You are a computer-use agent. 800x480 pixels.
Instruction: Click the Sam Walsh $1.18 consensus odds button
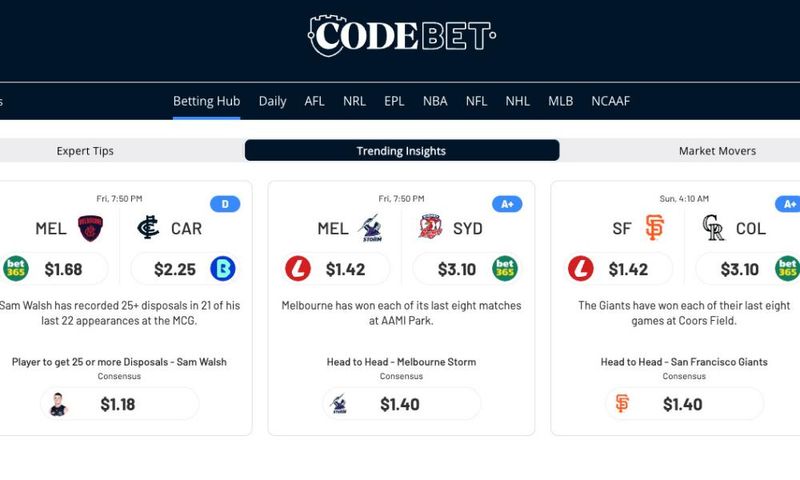point(119,404)
